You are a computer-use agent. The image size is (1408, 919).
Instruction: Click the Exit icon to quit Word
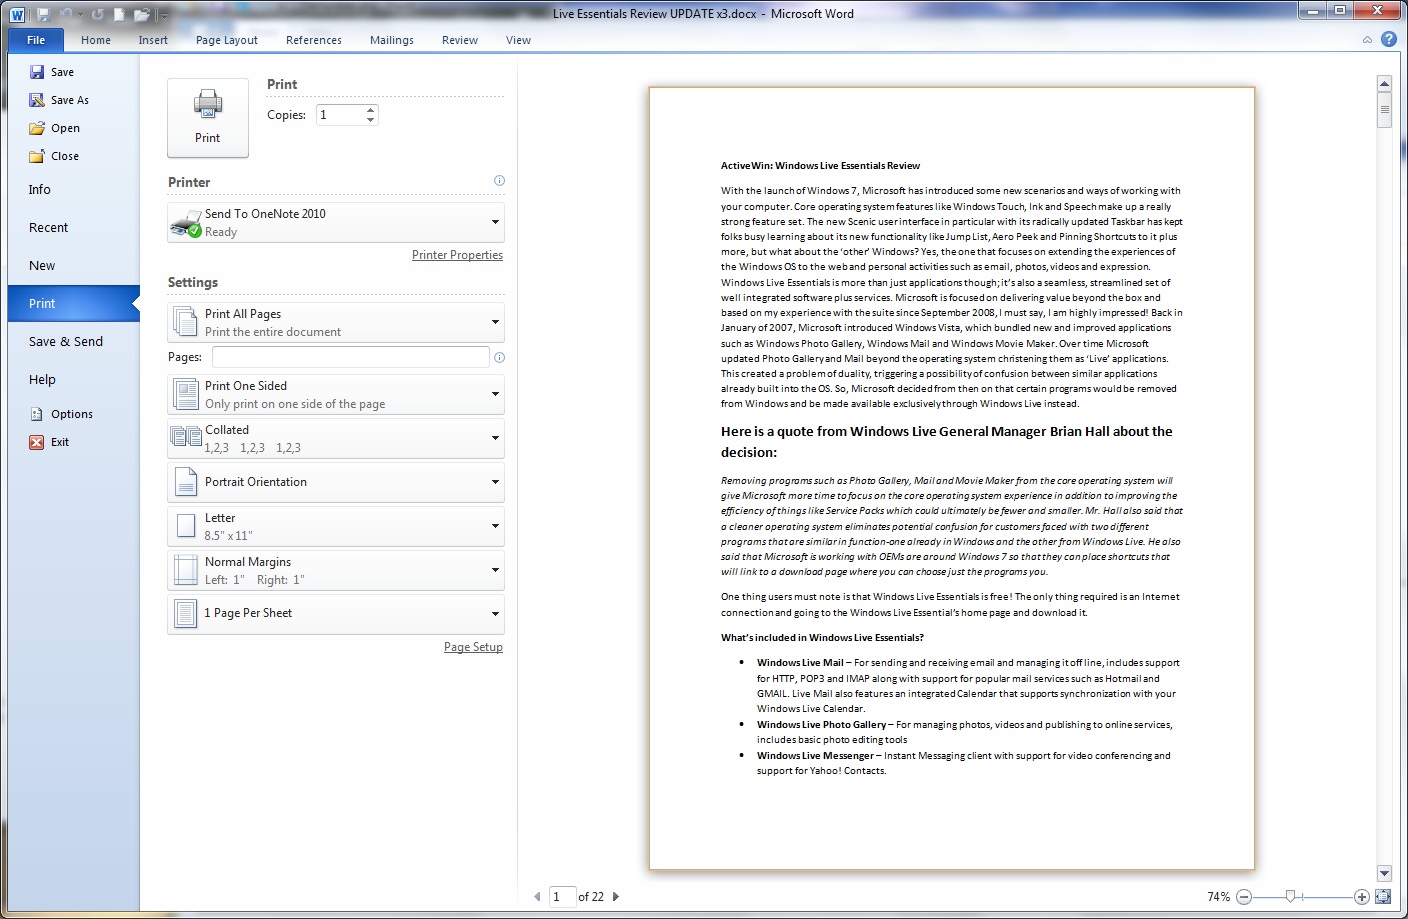coord(37,442)
